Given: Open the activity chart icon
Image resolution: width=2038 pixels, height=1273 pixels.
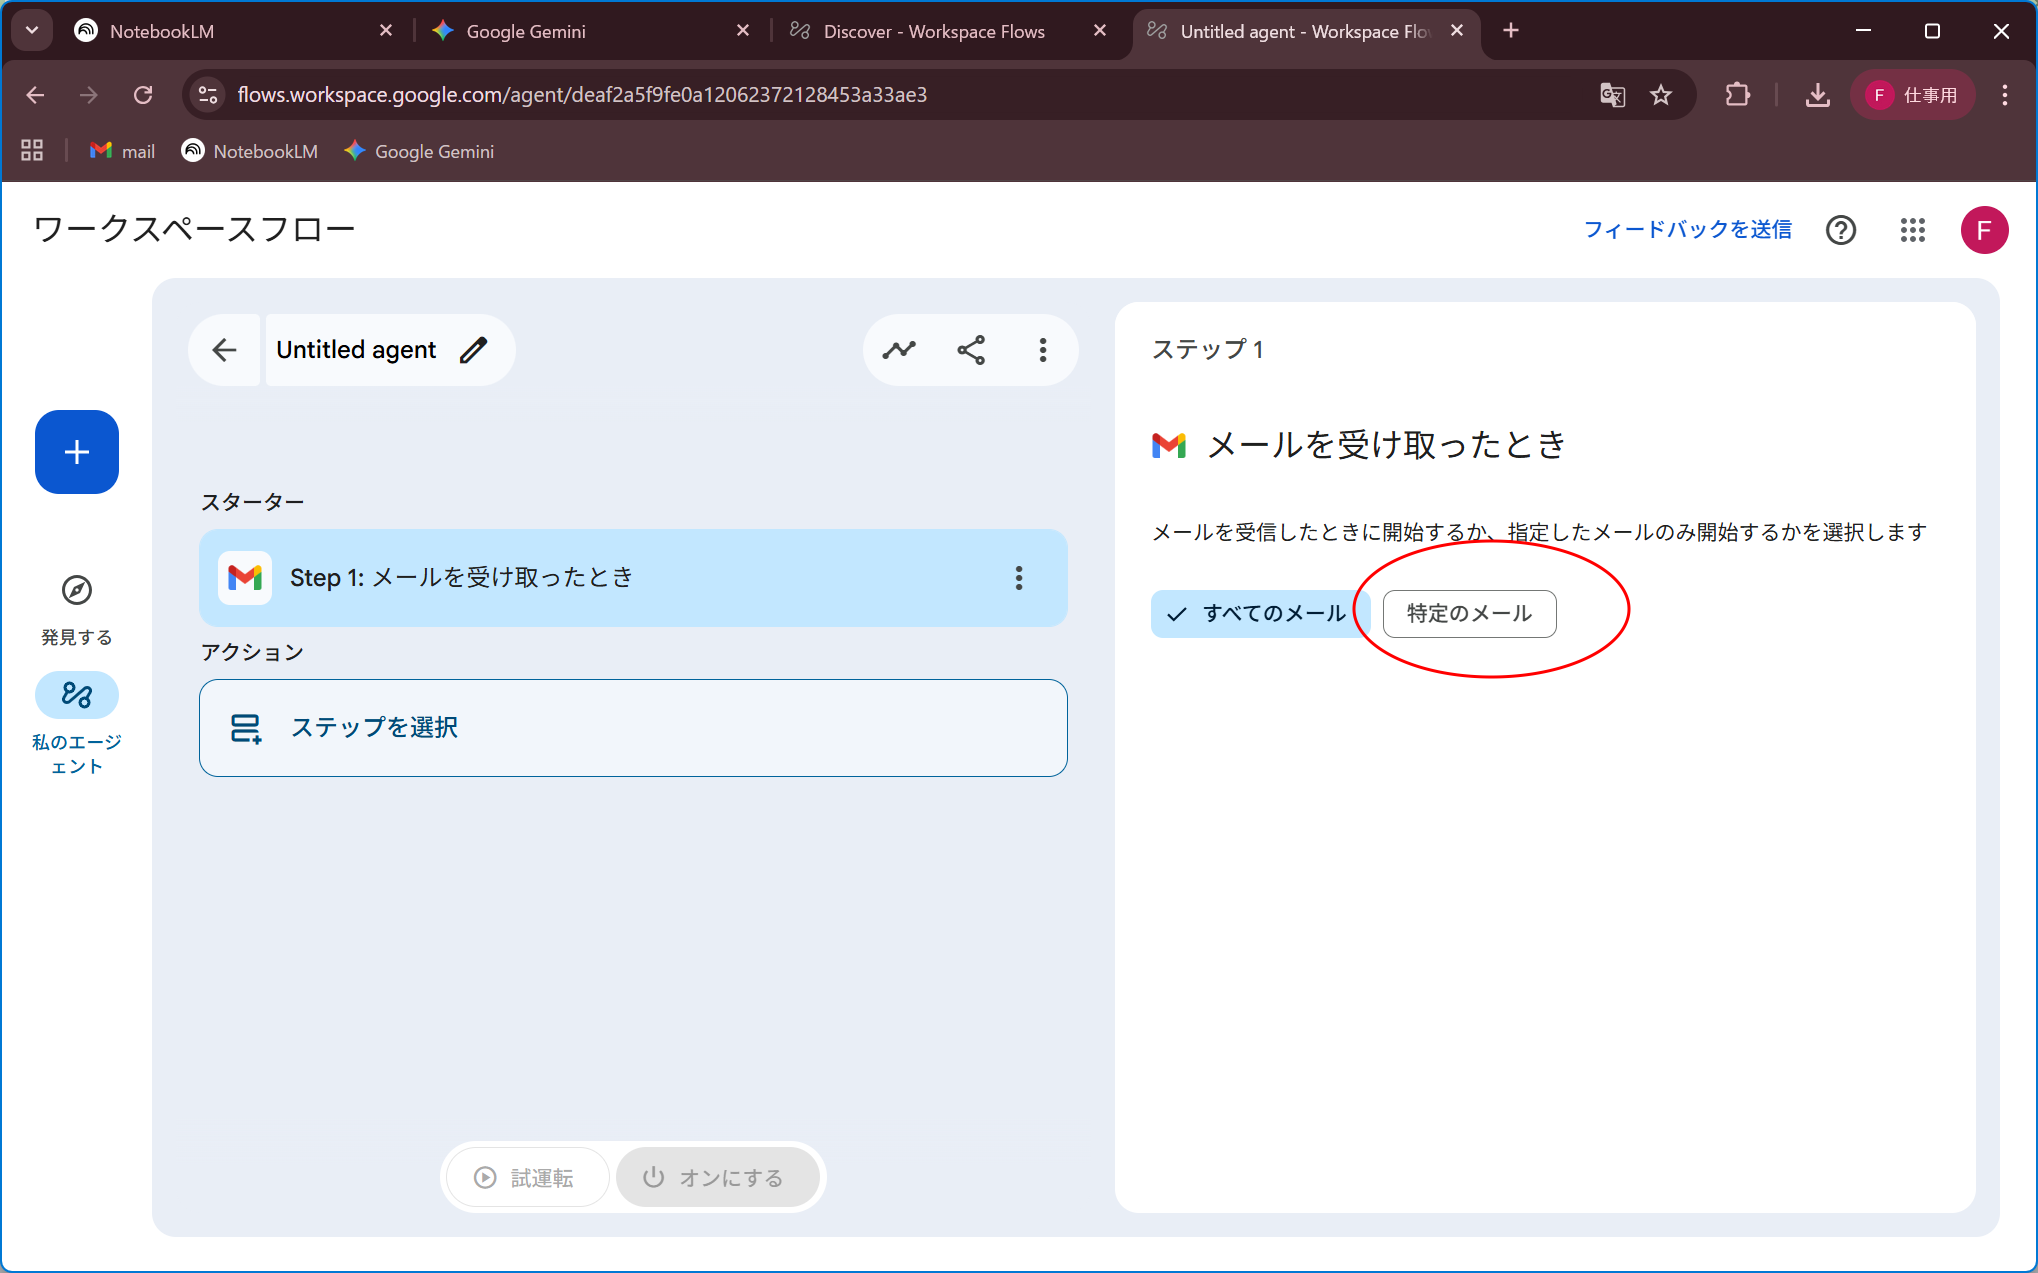Looking at the screenshot, I should [899, 350].
